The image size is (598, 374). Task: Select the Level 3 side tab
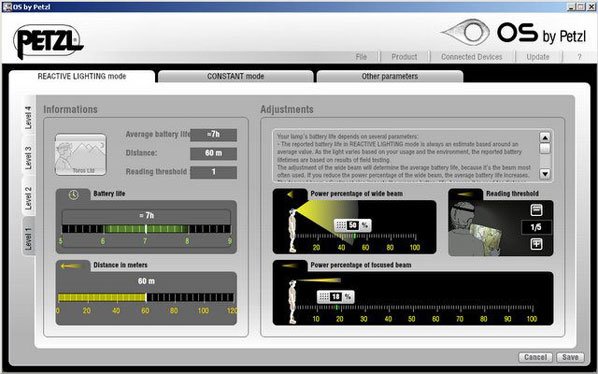click(x=28, y=158)
